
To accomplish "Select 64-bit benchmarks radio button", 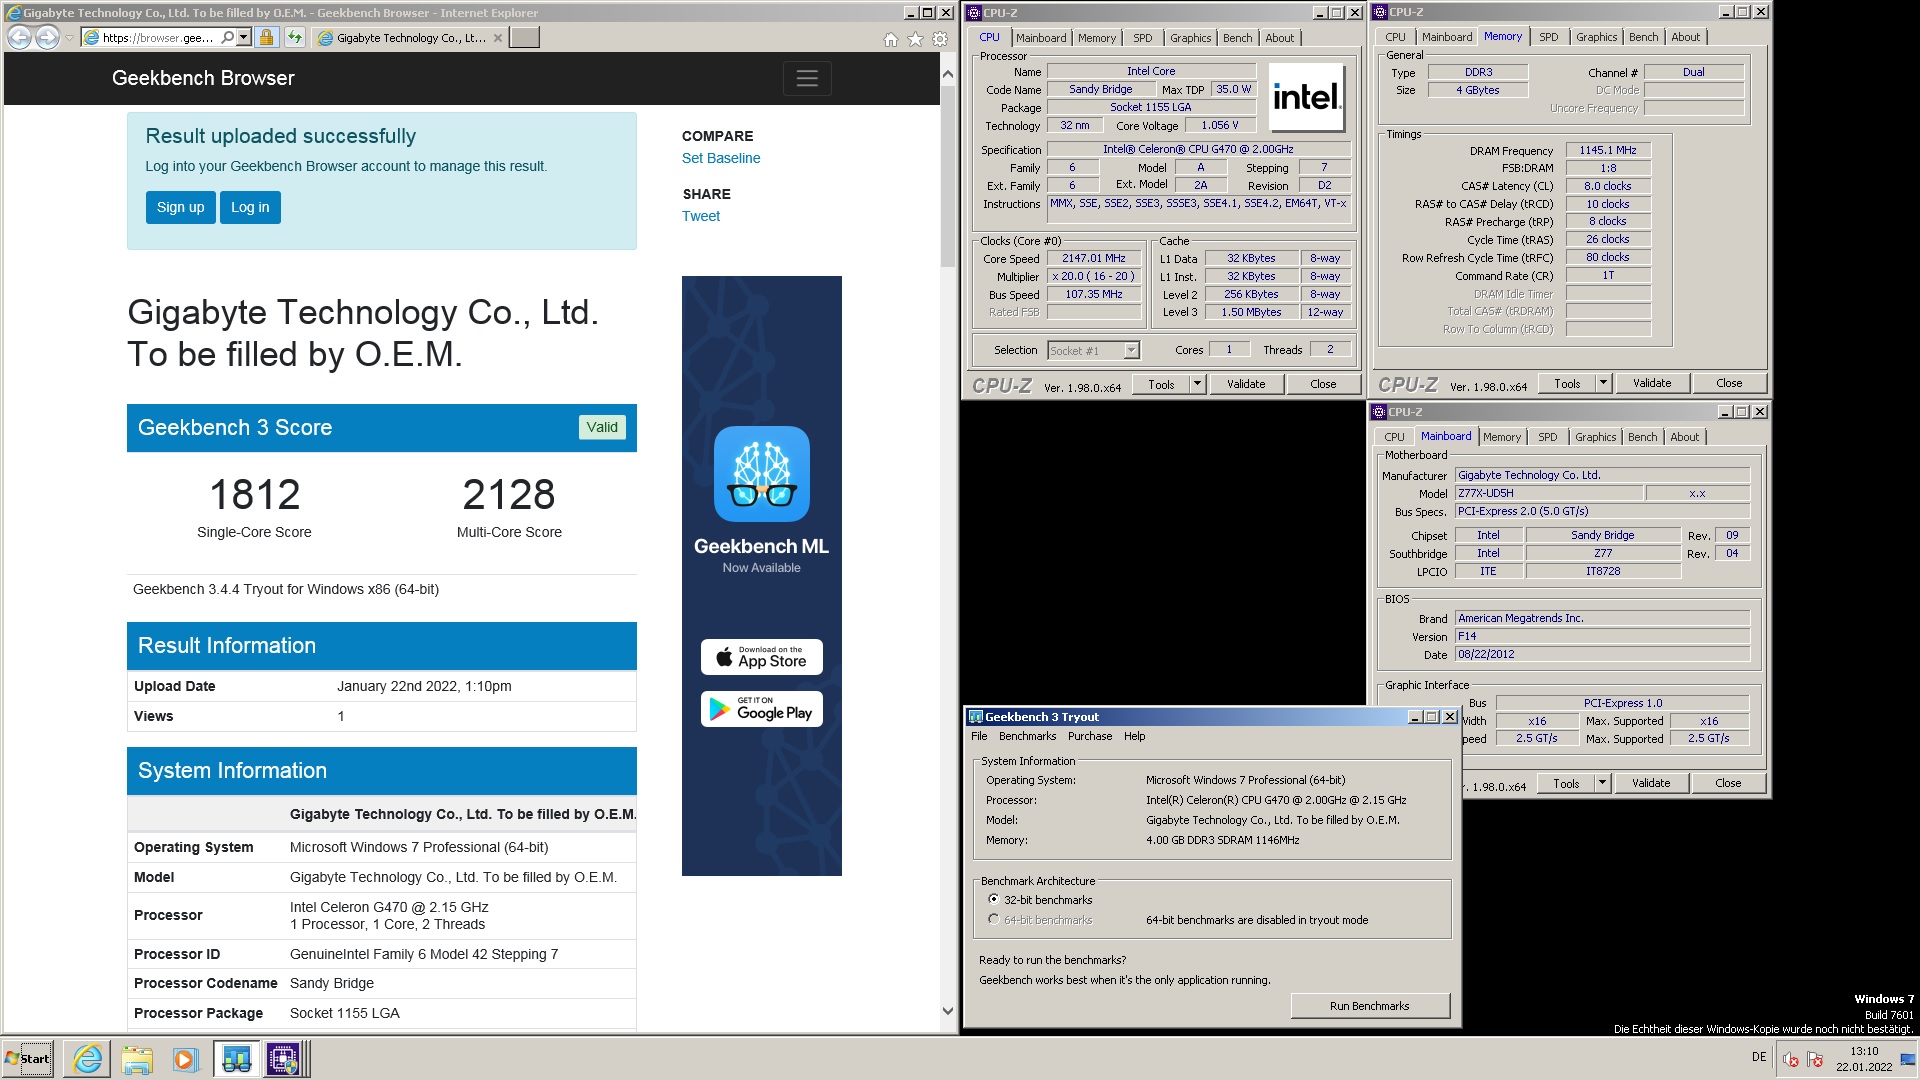I will point(993,919).
